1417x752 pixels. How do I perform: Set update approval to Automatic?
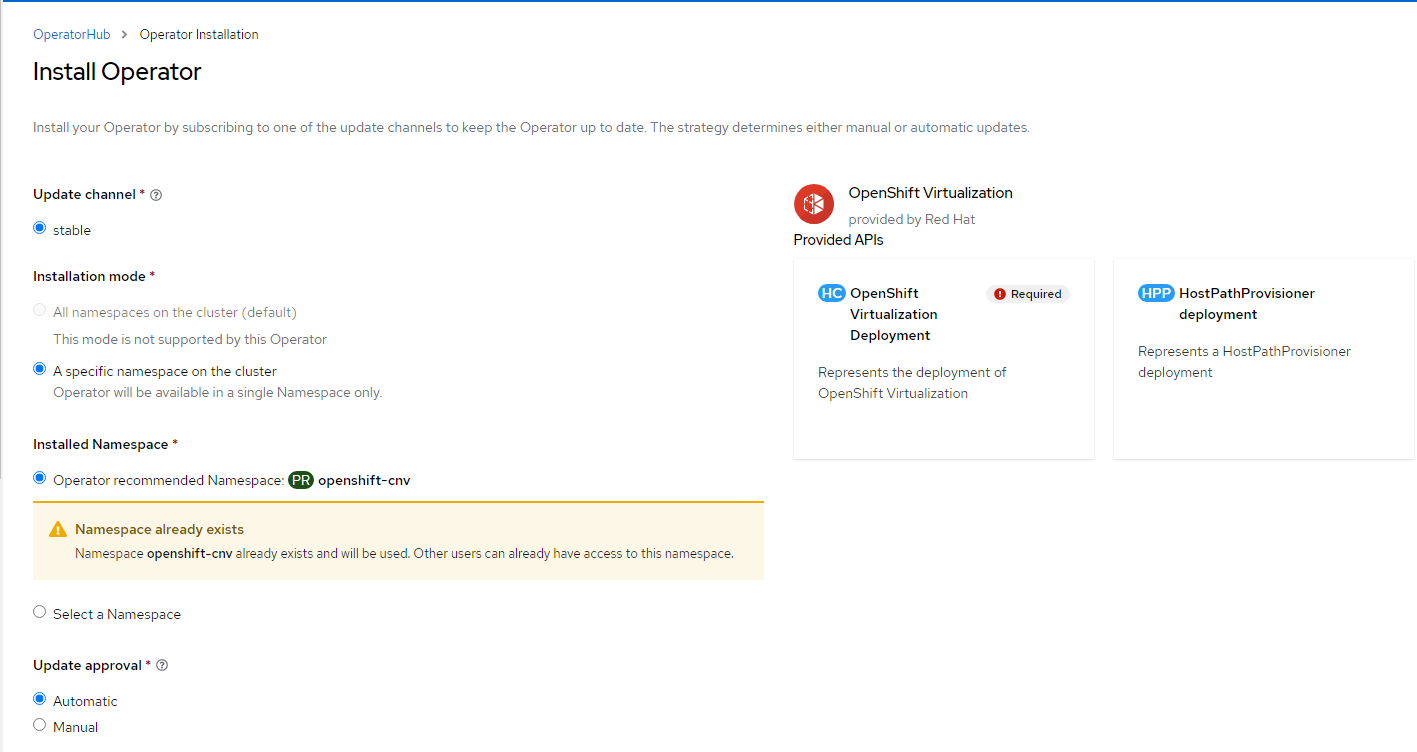pyautogui.click(x=40, y=699)
